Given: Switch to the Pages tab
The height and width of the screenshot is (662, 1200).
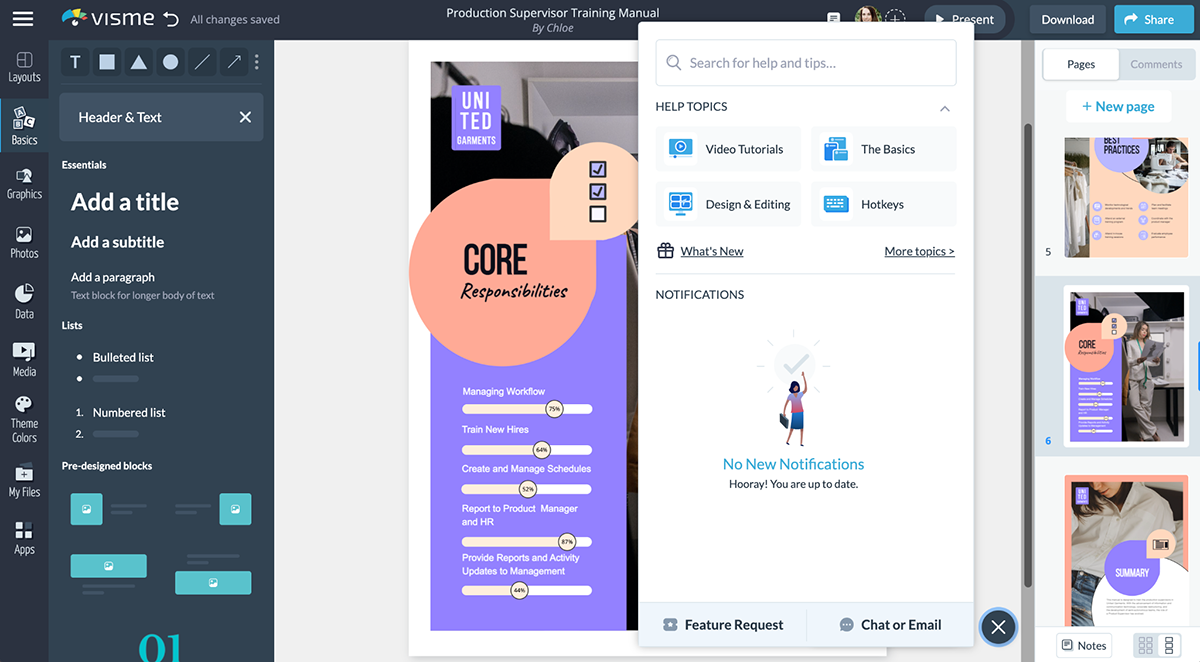Looking at the screenshot, I should click(1080, 64).
